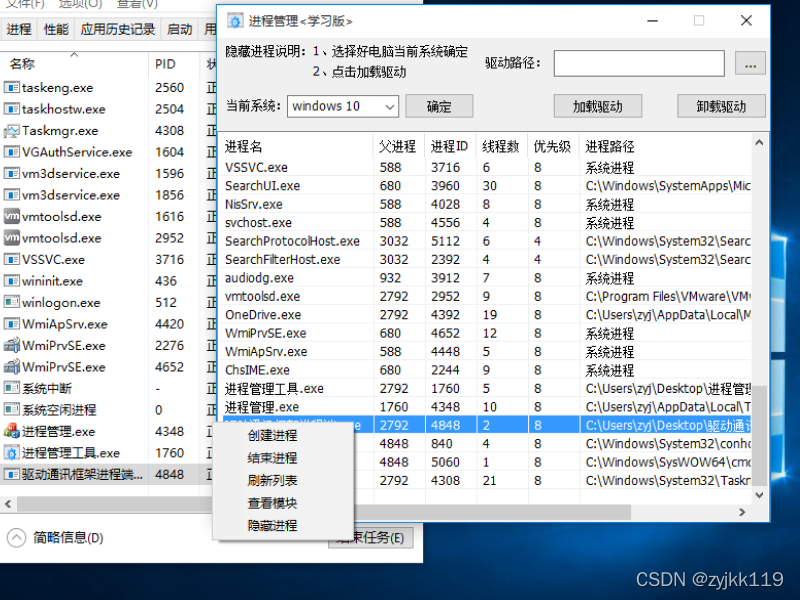This screenshot has height=600, width=800.
Task: Click the 驱动通讯框架进程端 row icon
Action: pyautogui.click(x=11, y=474)
